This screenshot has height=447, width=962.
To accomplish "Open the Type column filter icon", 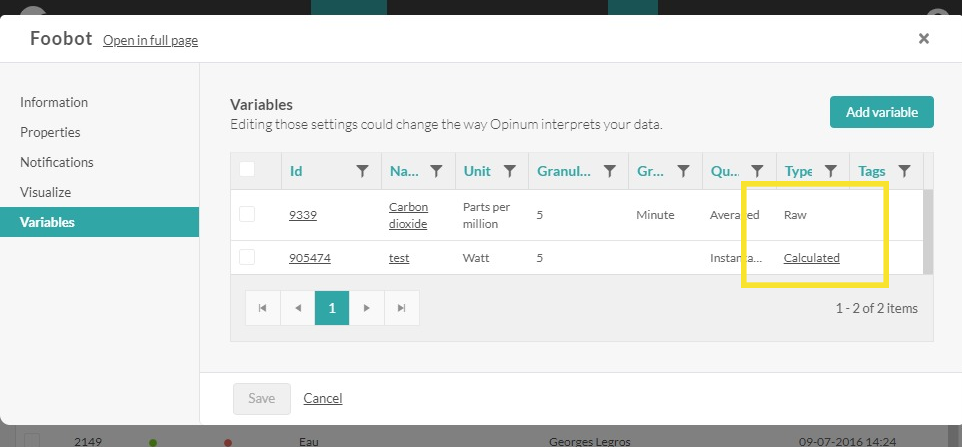I will point(830,171).
